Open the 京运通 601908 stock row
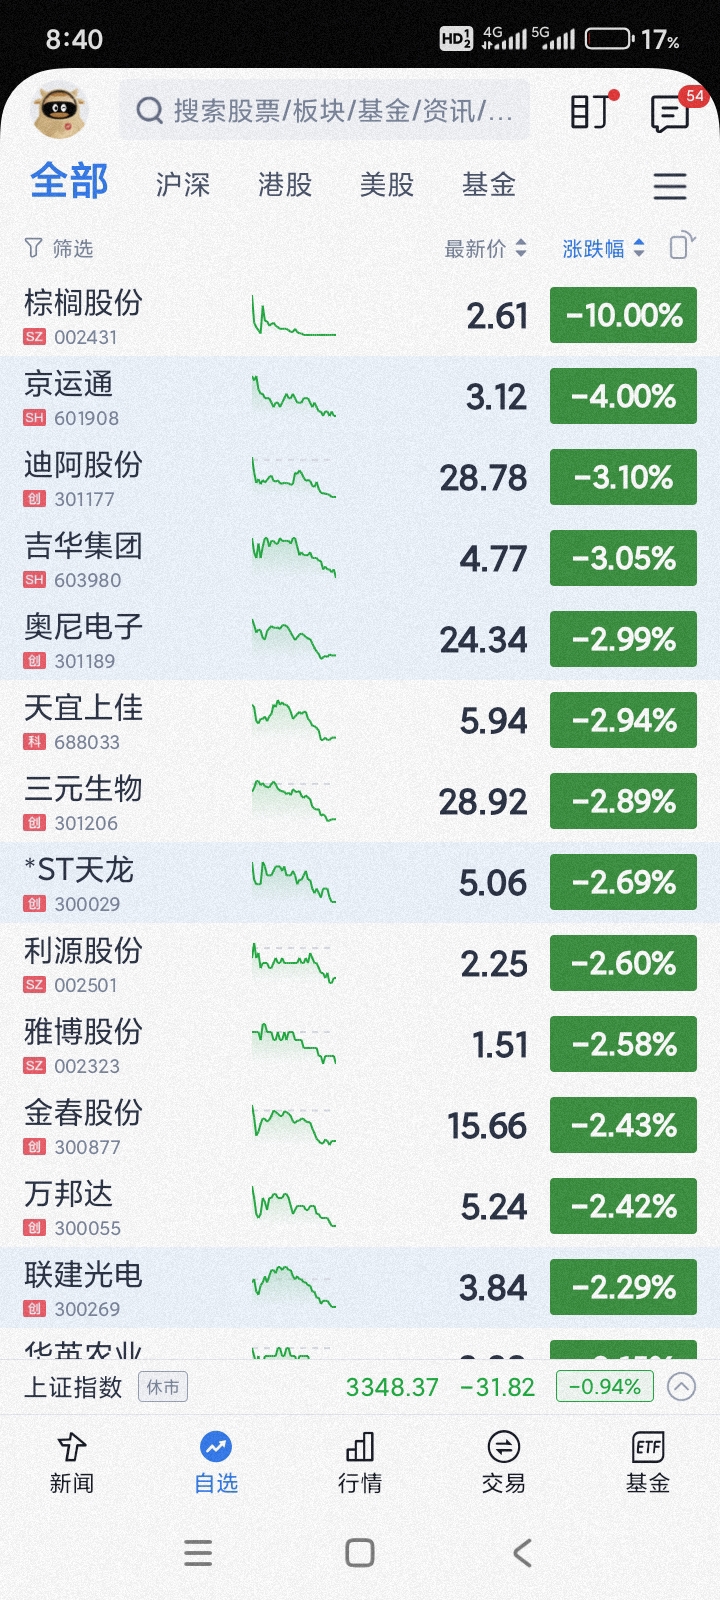Screen dimensions: 720x1600 click(x=360, y=398)
